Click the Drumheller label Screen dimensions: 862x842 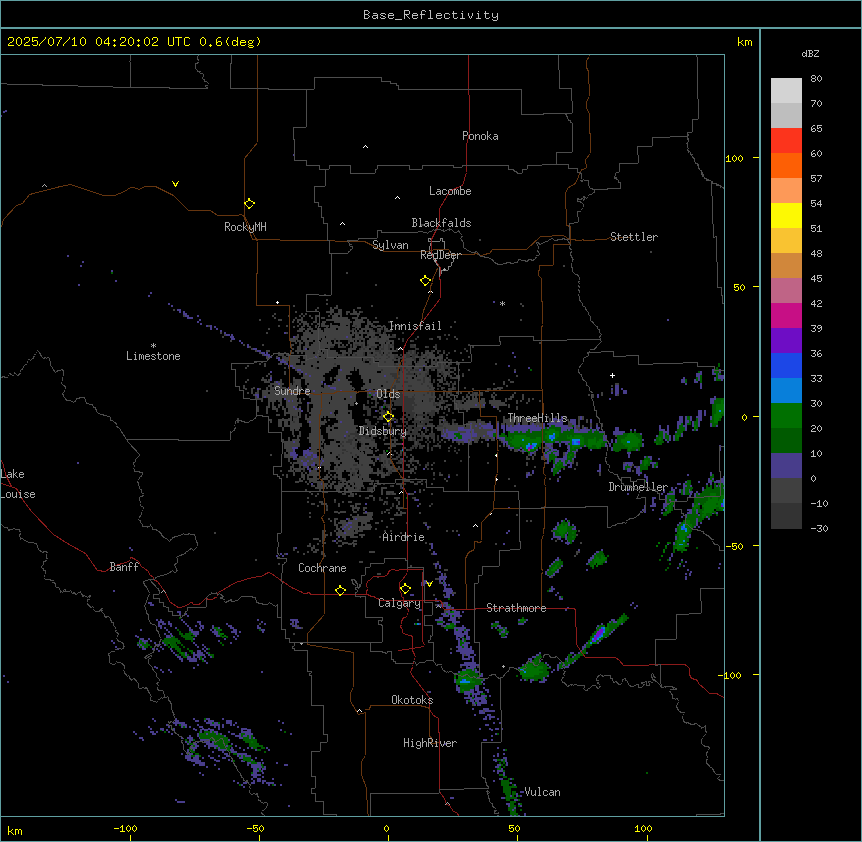tap(638, 487)
